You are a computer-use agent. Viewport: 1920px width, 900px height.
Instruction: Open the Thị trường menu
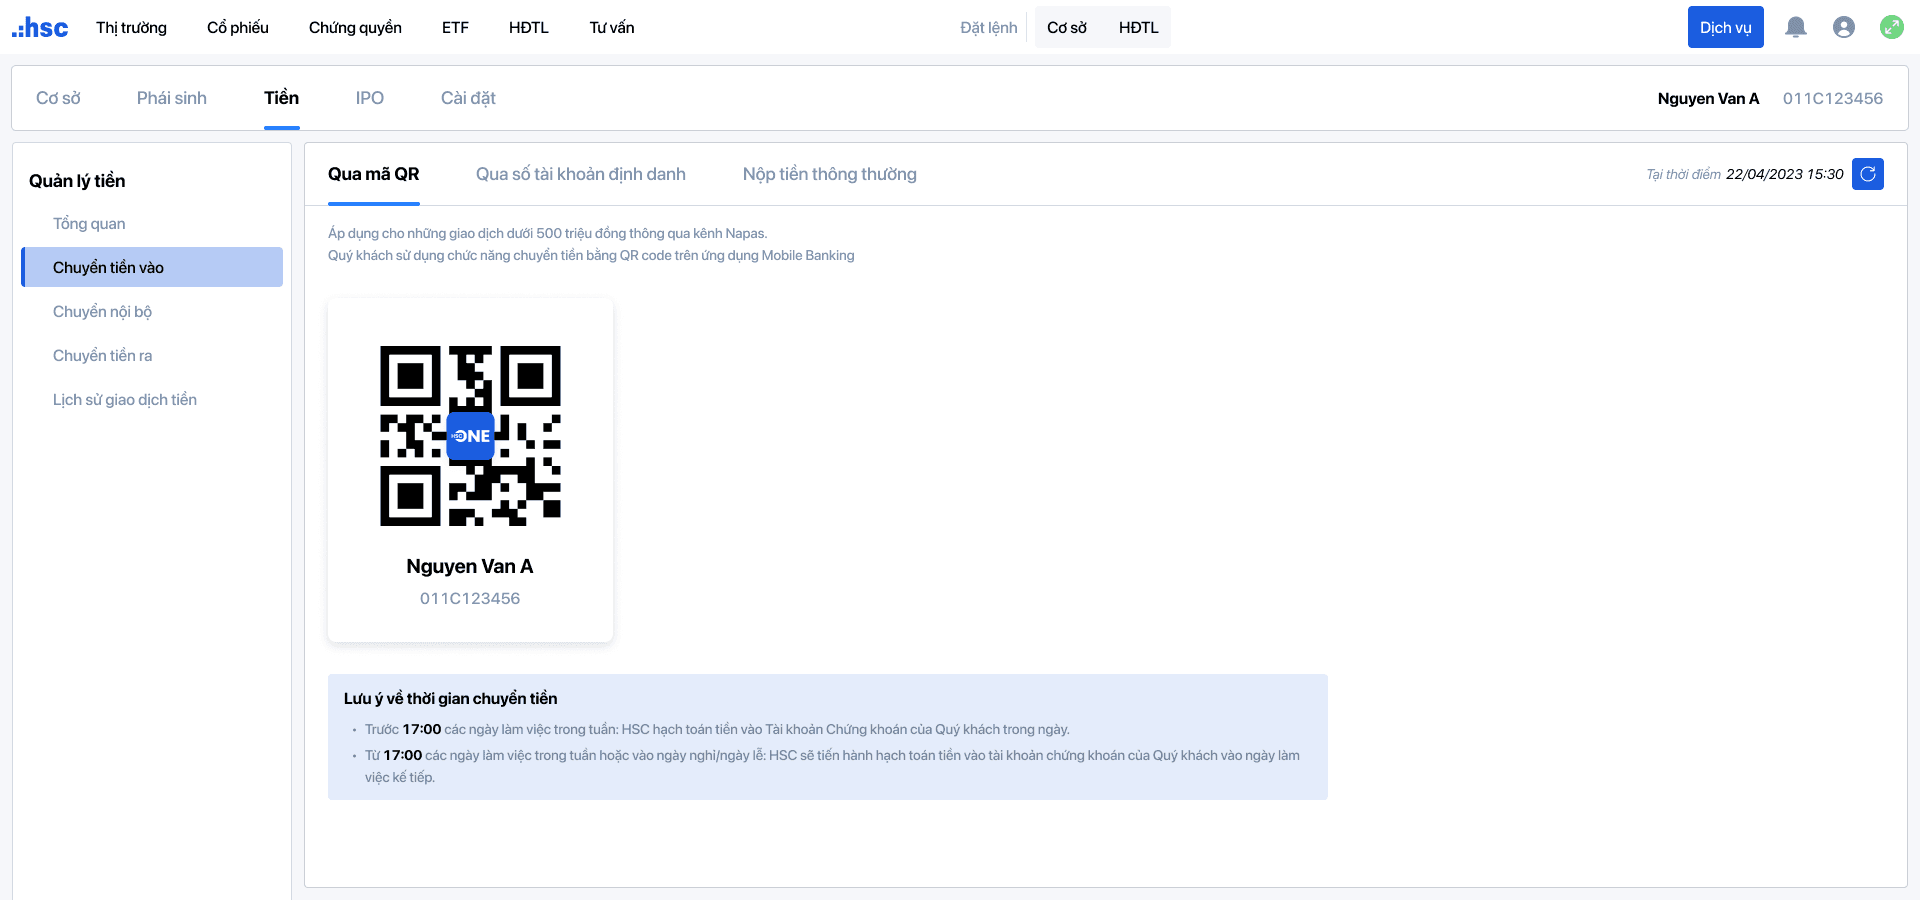[x=131, y=28]
